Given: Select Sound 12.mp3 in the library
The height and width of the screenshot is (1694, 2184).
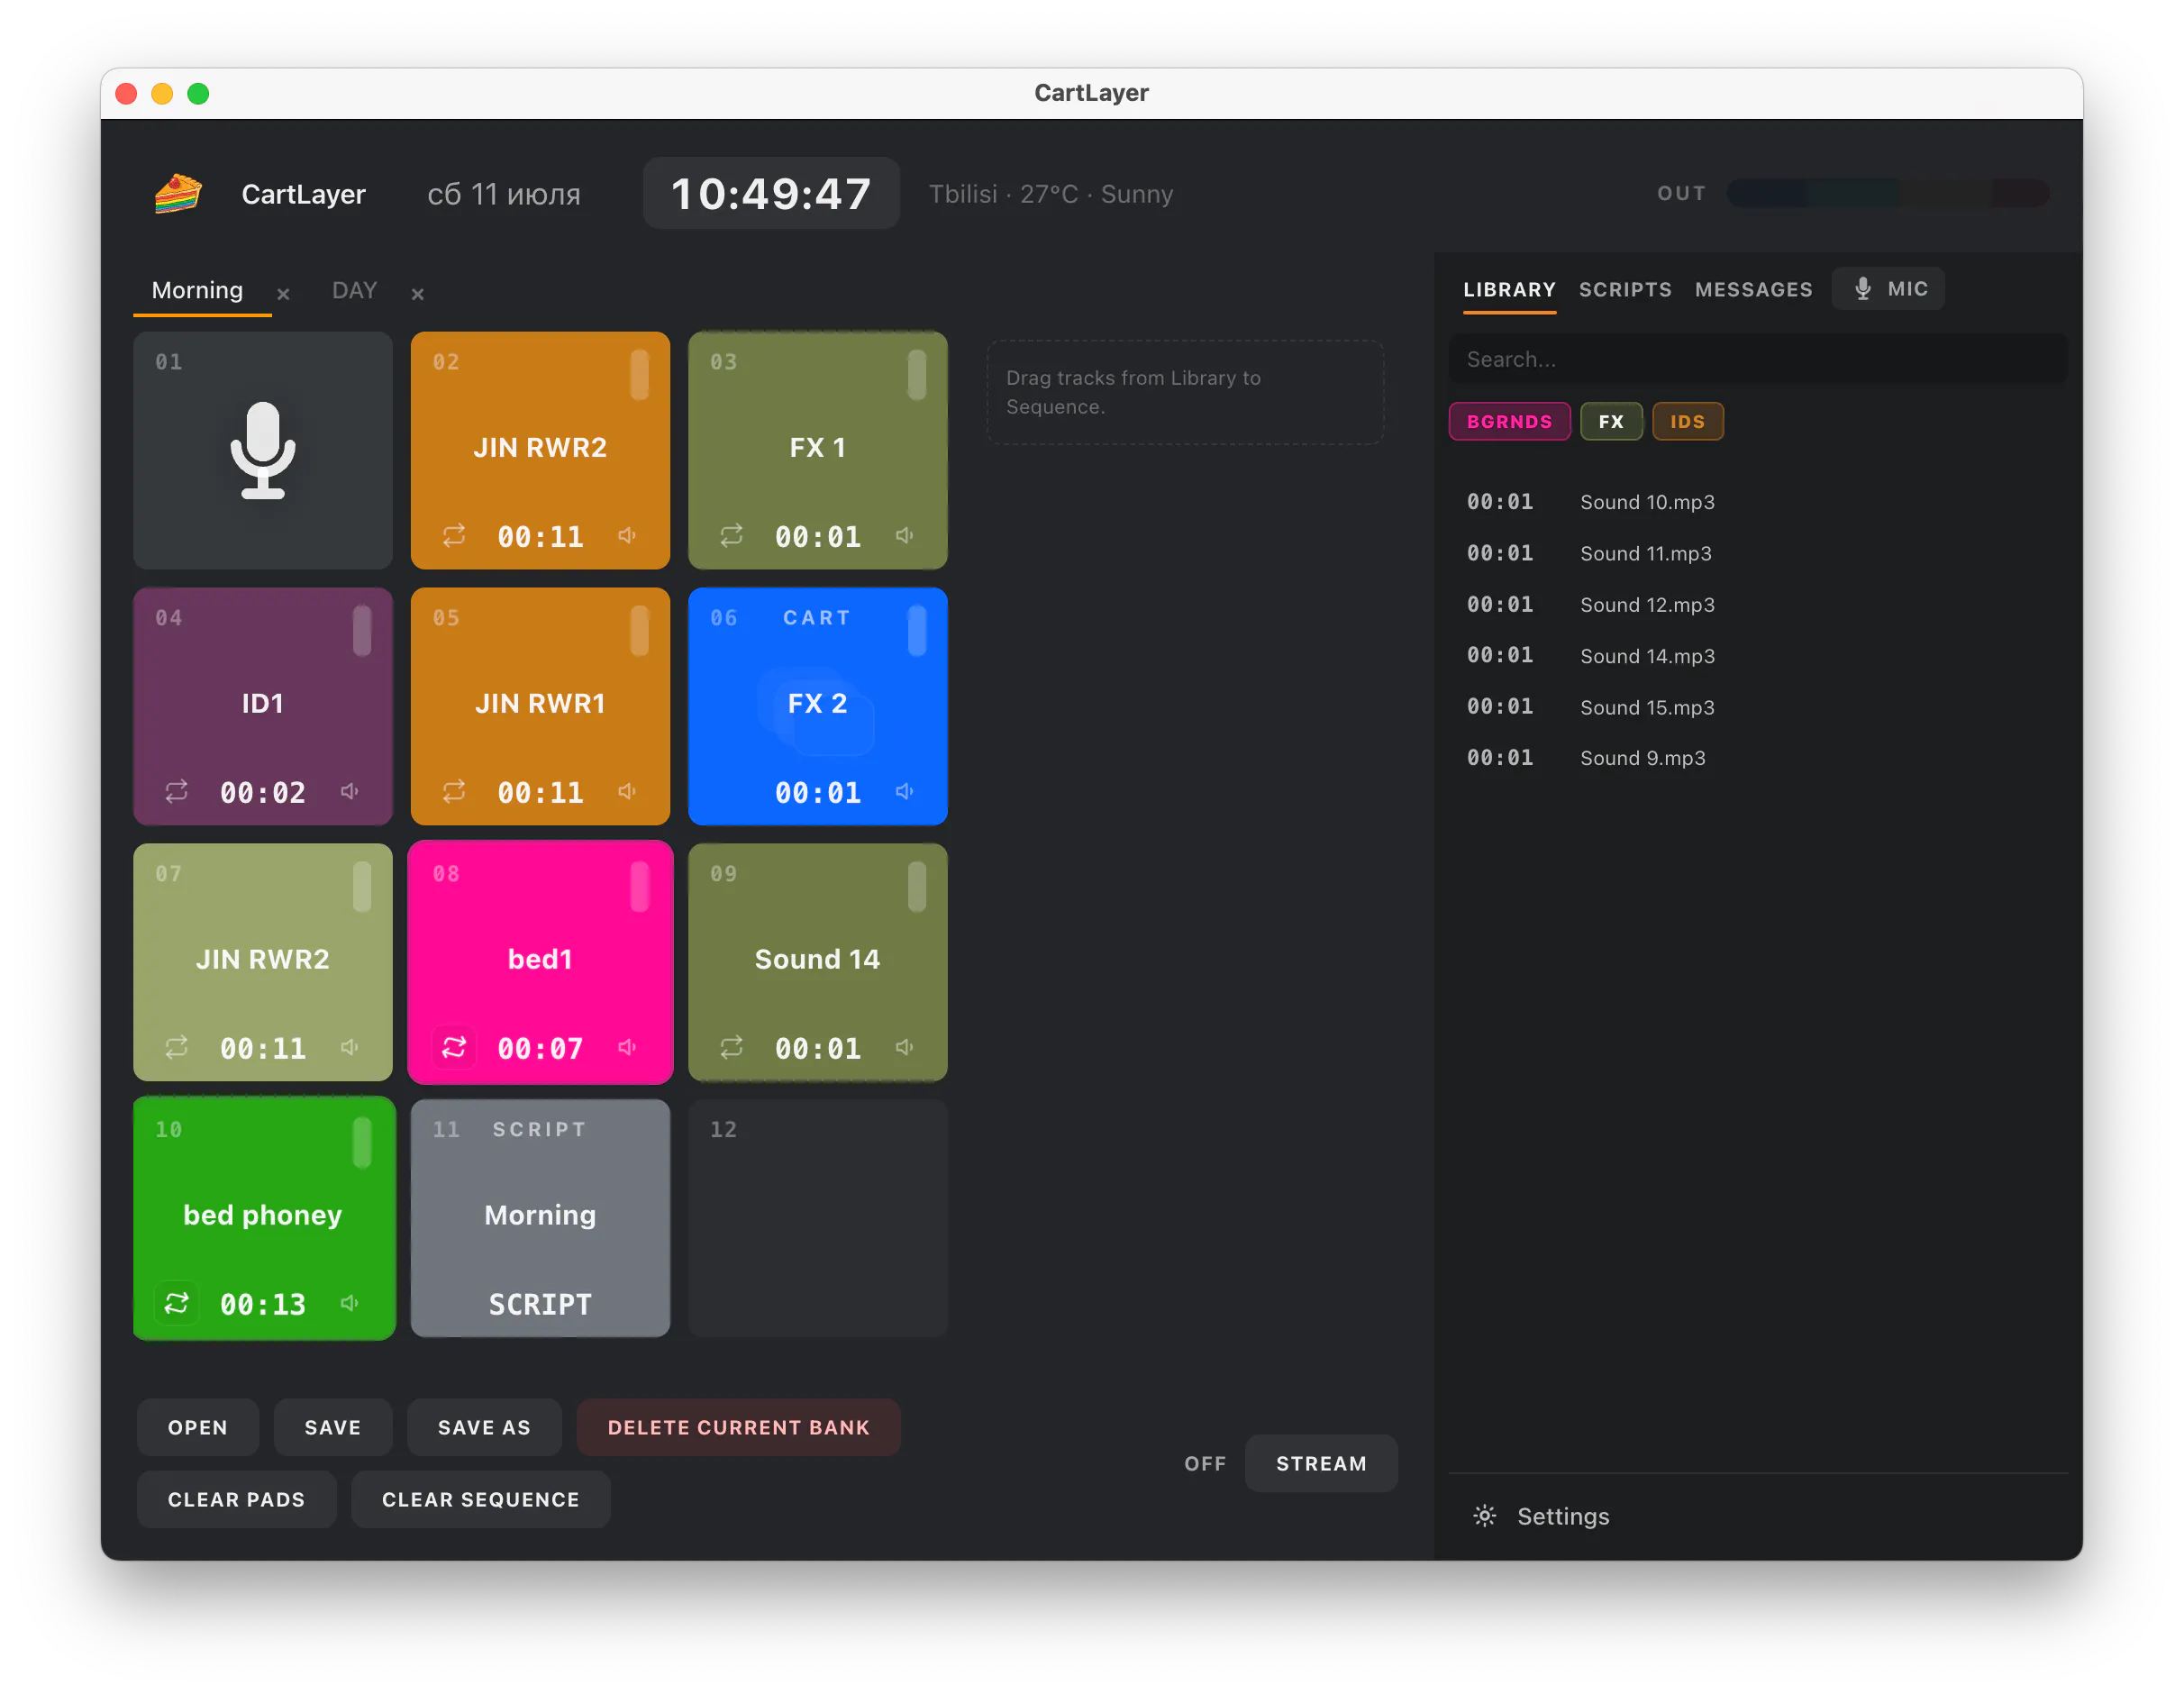Looking at the screenshot, I should coord(1758,605).
